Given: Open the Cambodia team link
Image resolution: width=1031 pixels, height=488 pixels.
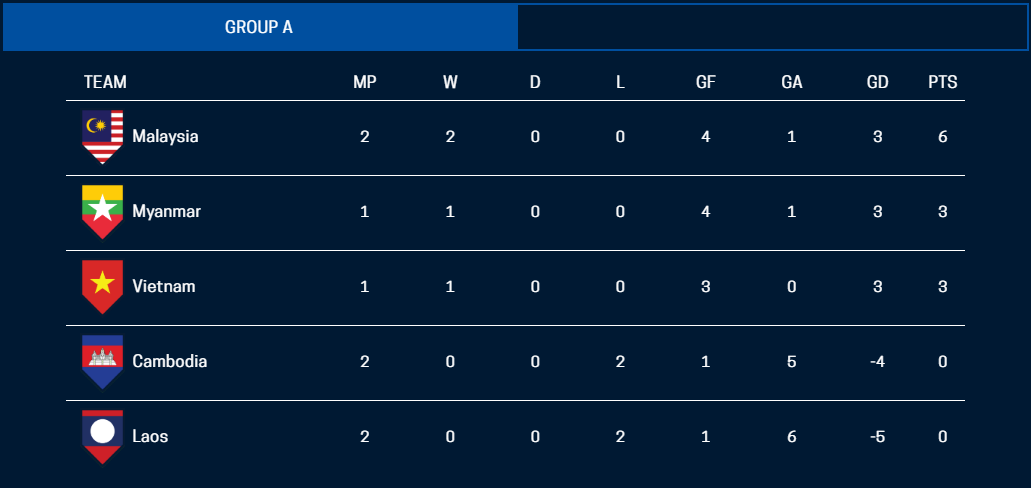Looking at the screenshot, I should pos(169,361).
